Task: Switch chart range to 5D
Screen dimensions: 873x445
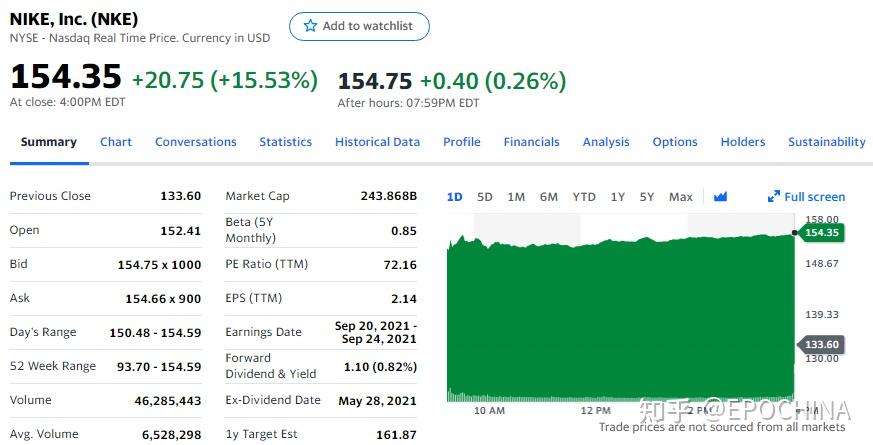Action: 485,197
